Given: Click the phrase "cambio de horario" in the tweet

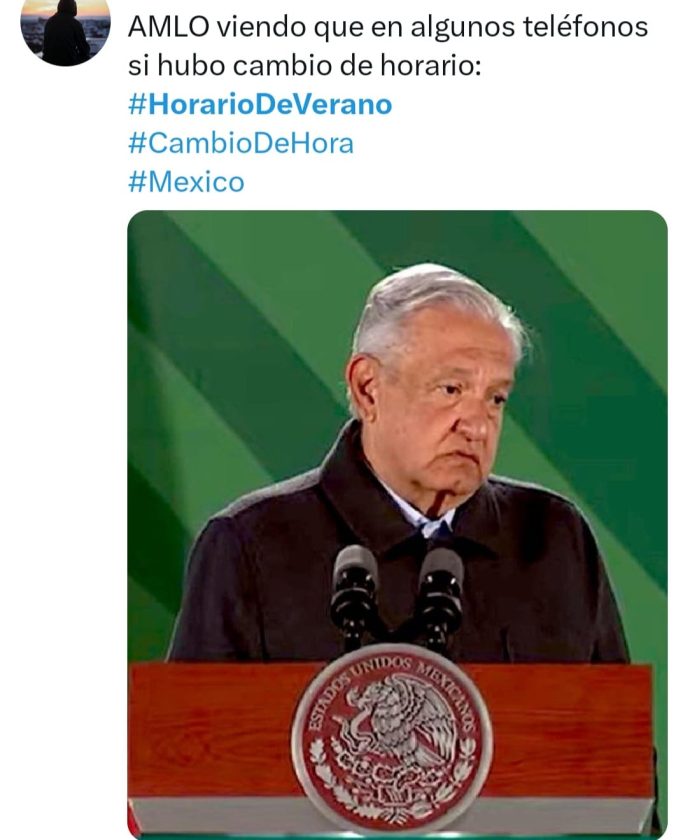Looking at the screenshot, I should [x=294, y=66].
